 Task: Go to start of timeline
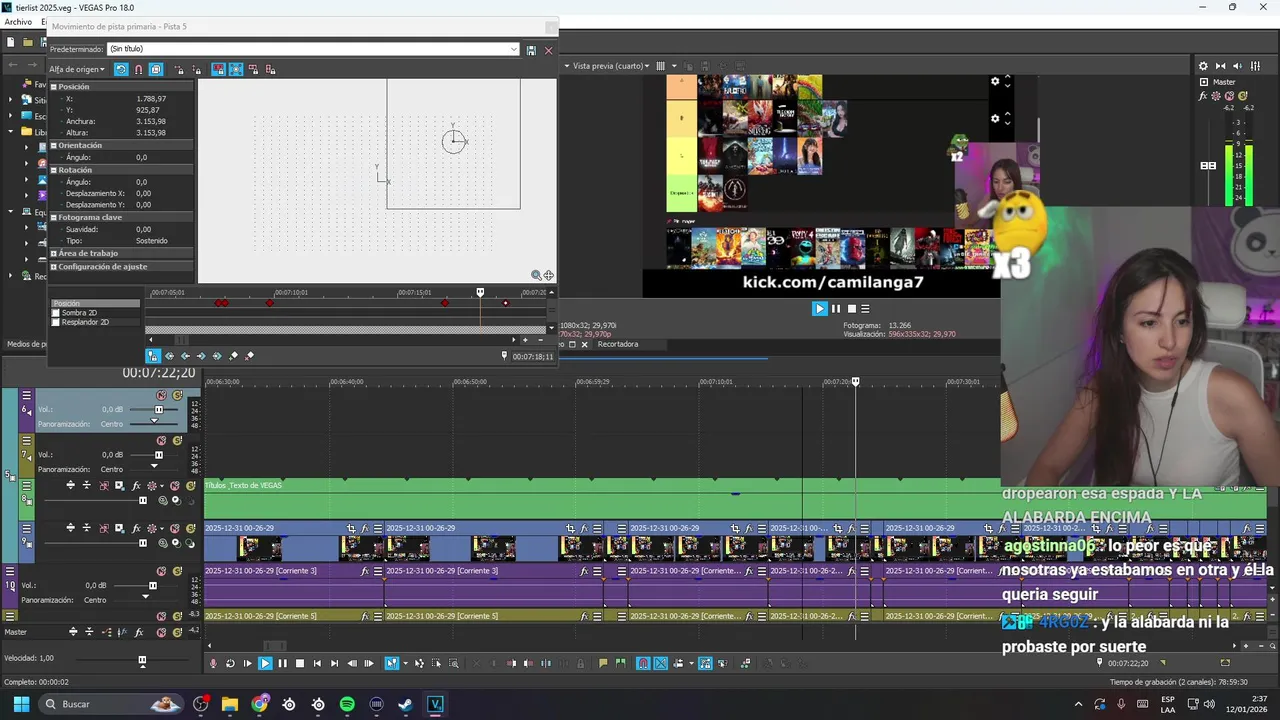(x=317, y=663)
